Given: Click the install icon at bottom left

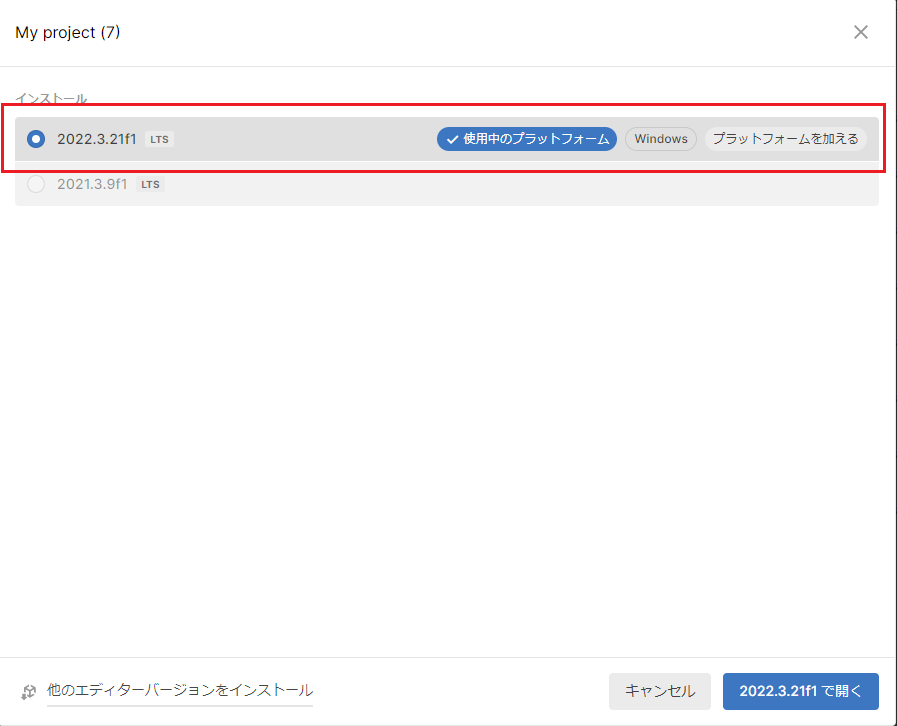Looking at the screenshot, I should (x=28, y=692).
